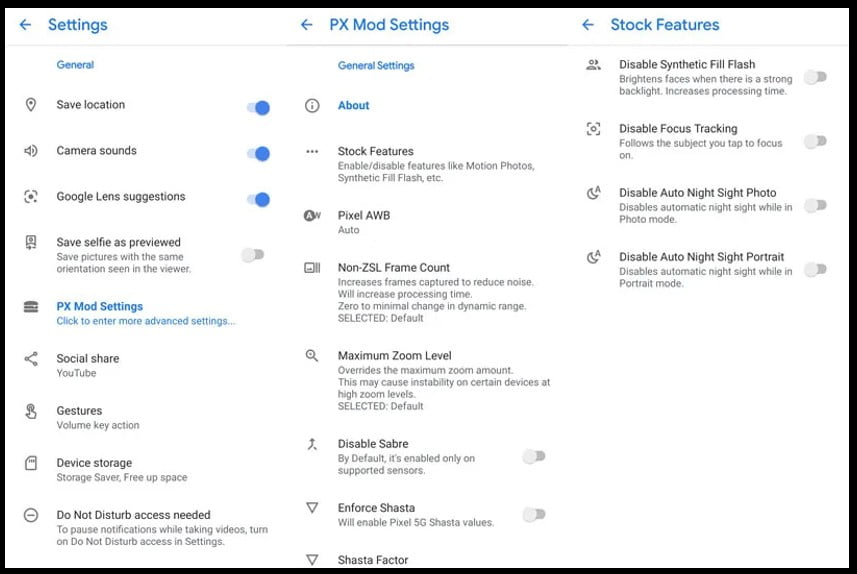The width and height of the screenshot is (857, 574).
Task: Turn off Camera sounds switch
Action: (x=259, y=154)
